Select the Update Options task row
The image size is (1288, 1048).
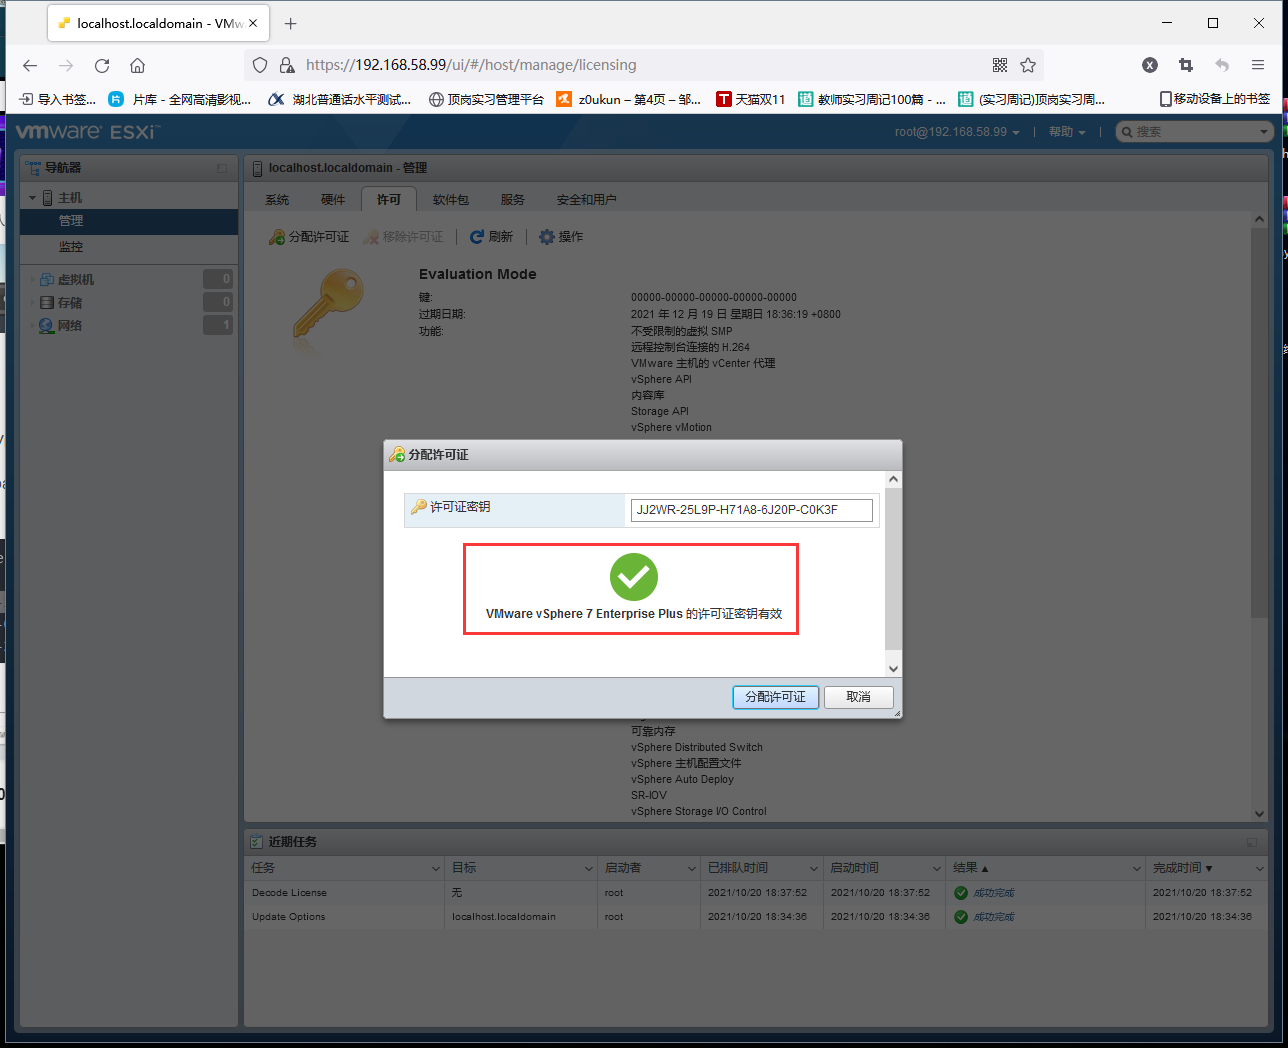coord(756,917)
